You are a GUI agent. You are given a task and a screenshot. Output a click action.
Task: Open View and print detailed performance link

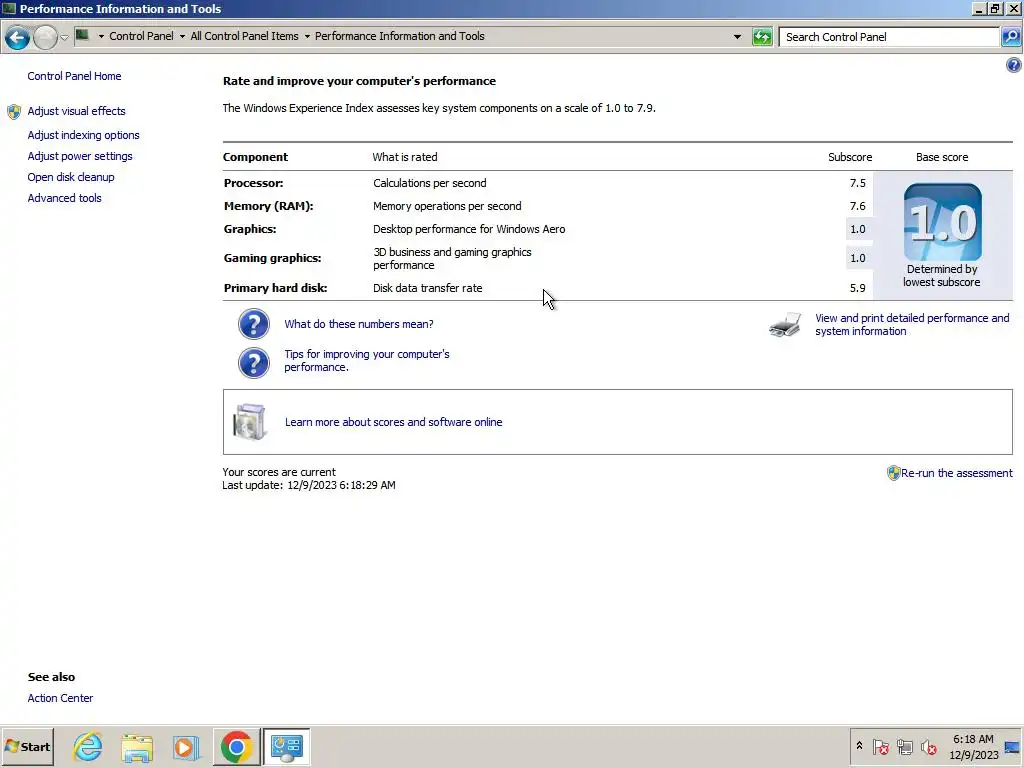(x=912, y=325)
